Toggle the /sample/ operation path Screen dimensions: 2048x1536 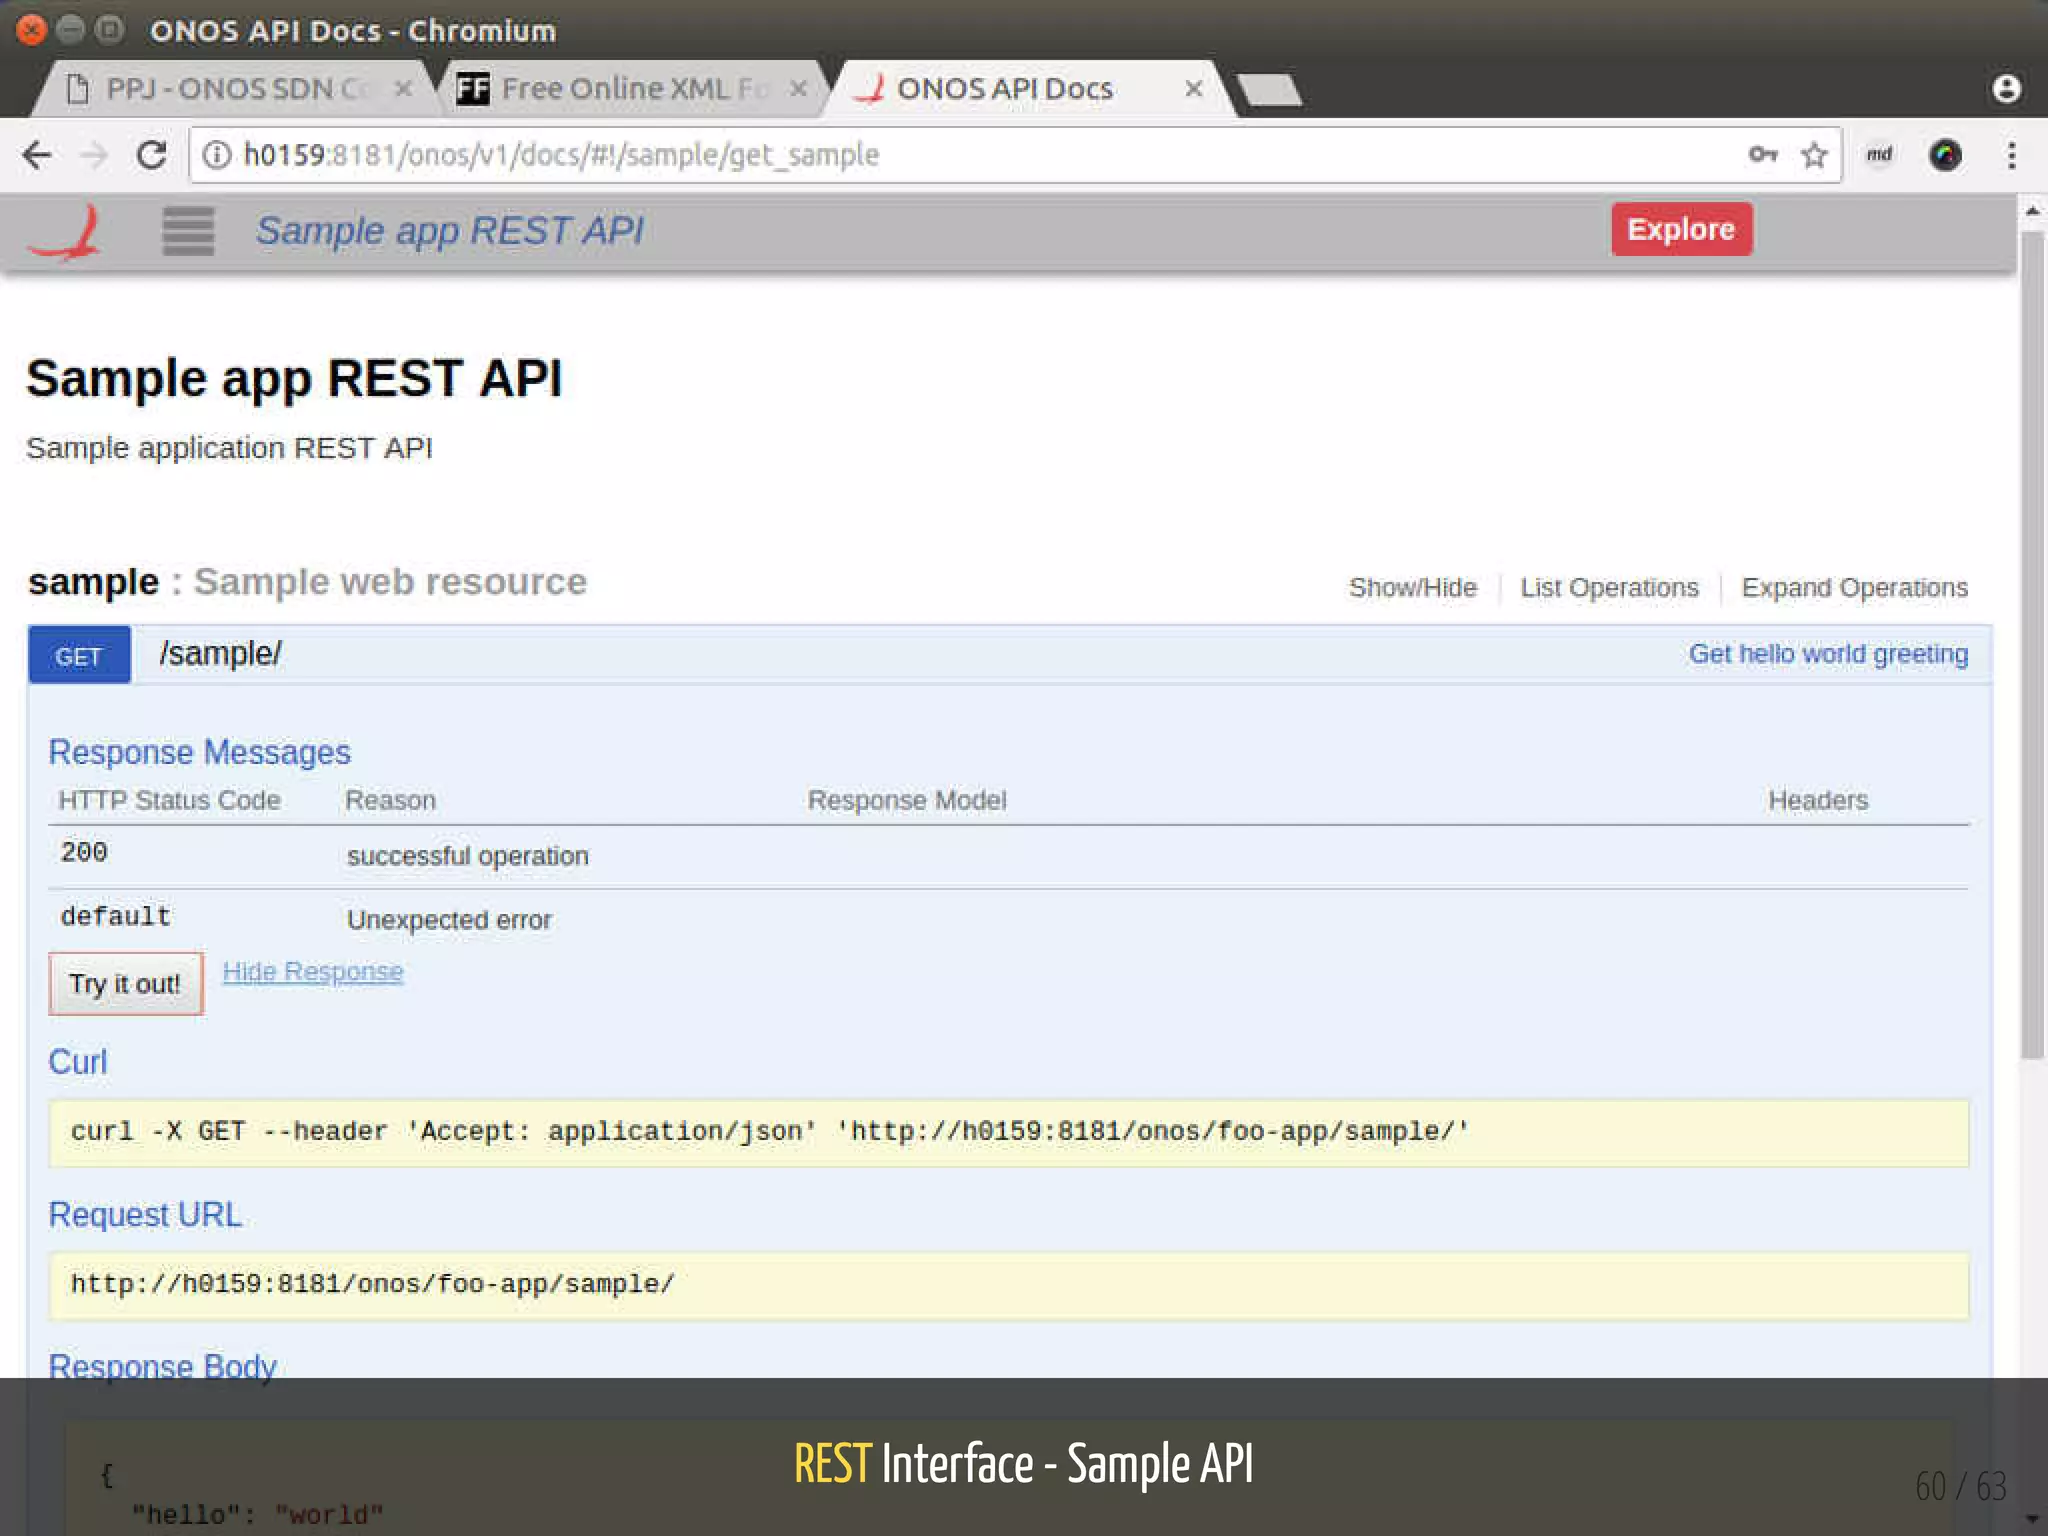click(x=221, y=654)
